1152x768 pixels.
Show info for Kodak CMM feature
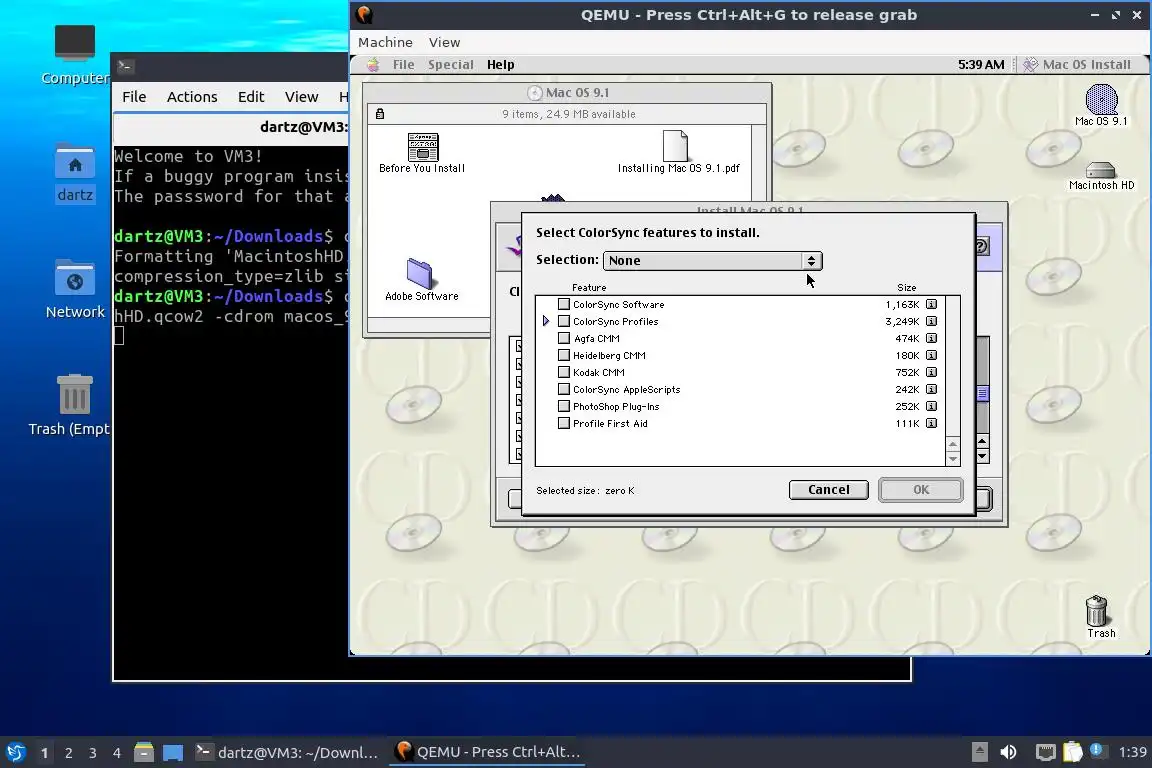tap(931, 372)
